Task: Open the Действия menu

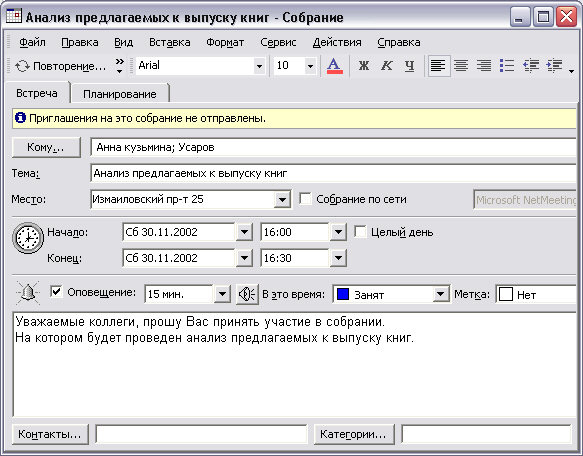Action: 337,42
